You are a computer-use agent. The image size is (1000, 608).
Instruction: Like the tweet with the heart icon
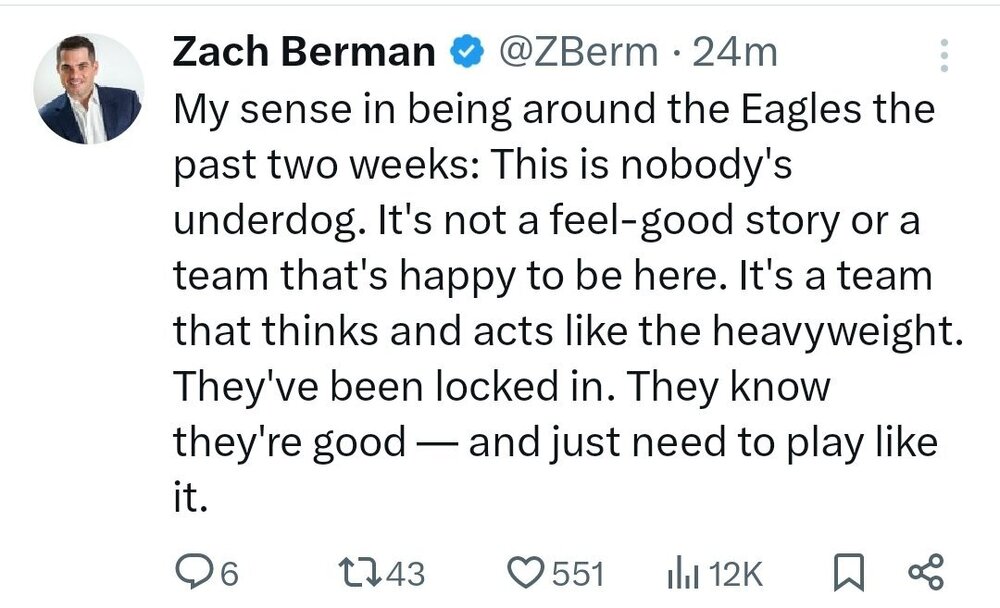coord(524,573)
